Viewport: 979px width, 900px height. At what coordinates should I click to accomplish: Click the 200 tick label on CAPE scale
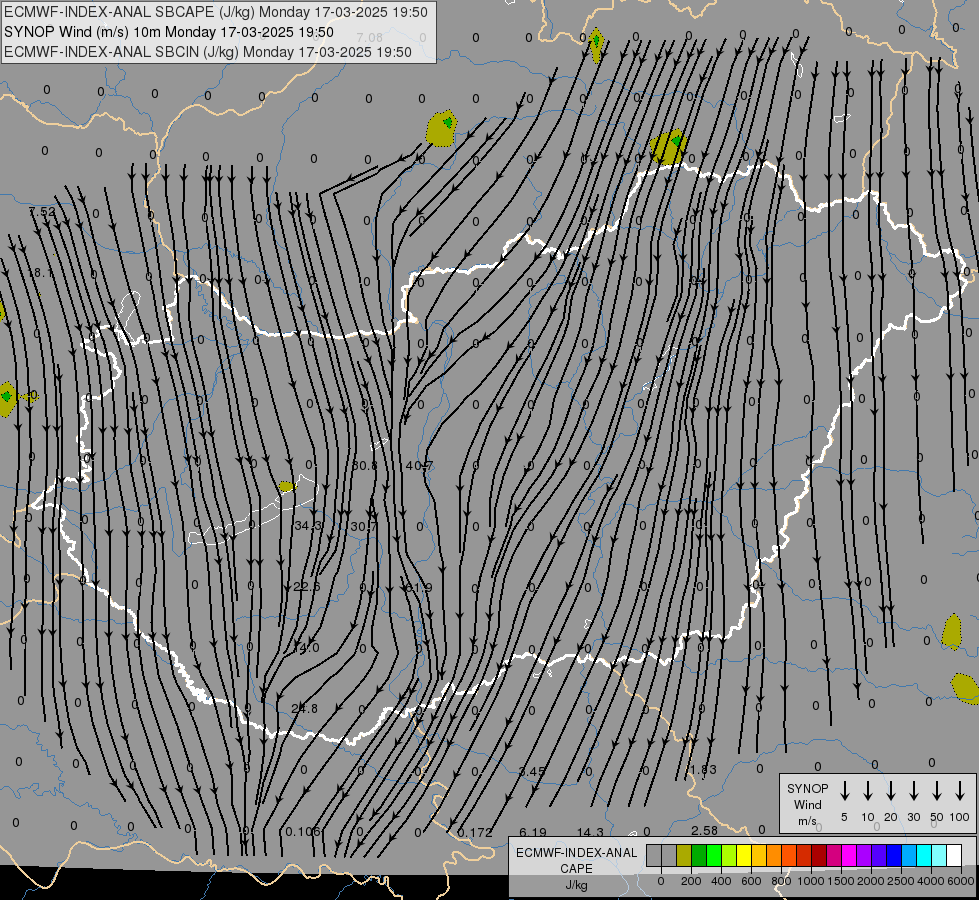point(691,881)
